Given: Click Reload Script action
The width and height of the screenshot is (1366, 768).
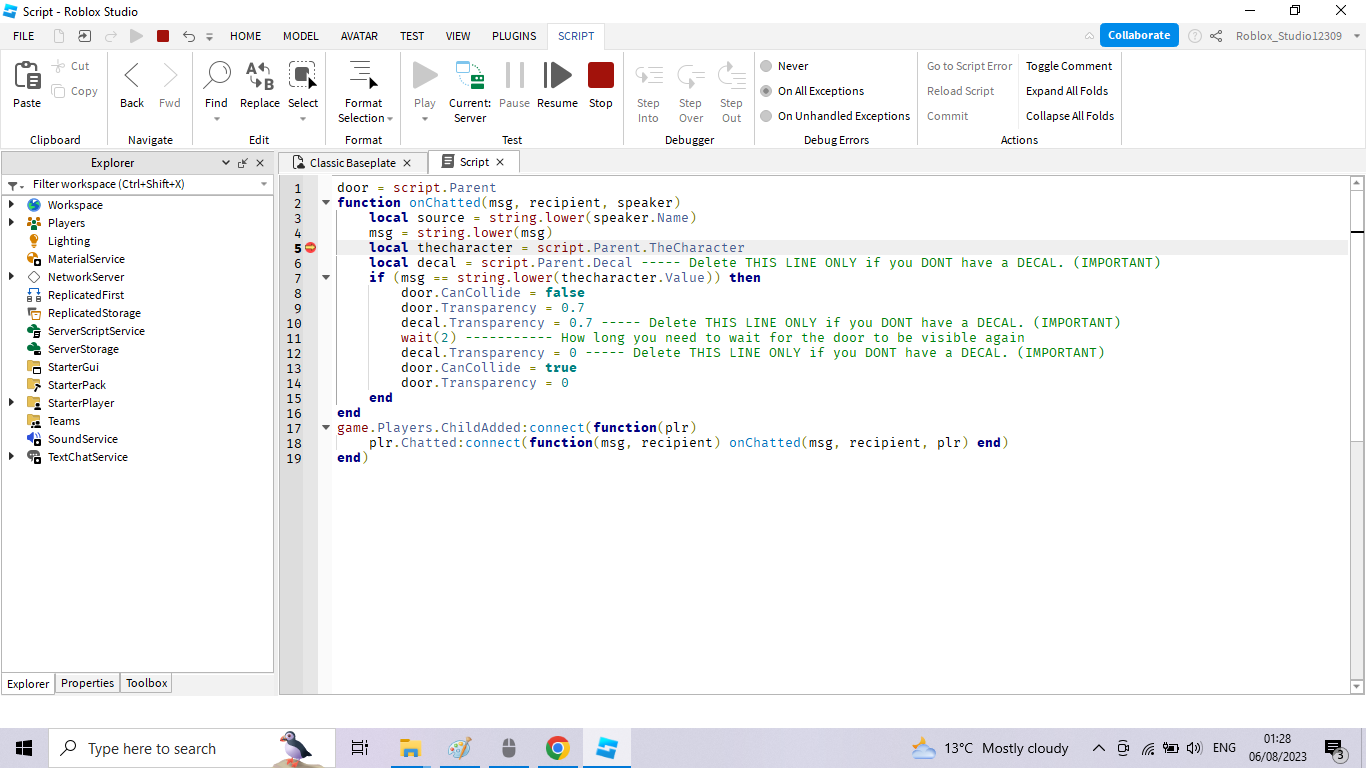Looking at the screenshot, I should click(x=960, y=91).
